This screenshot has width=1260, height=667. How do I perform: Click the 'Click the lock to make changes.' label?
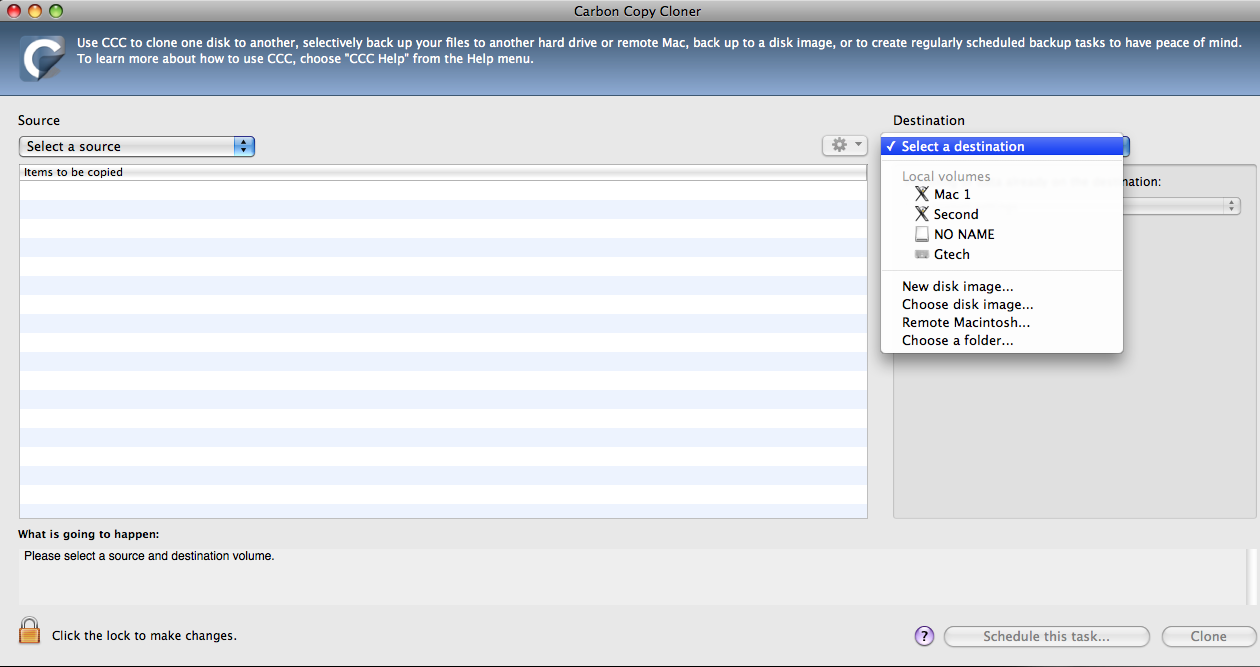tap(144, 635)
